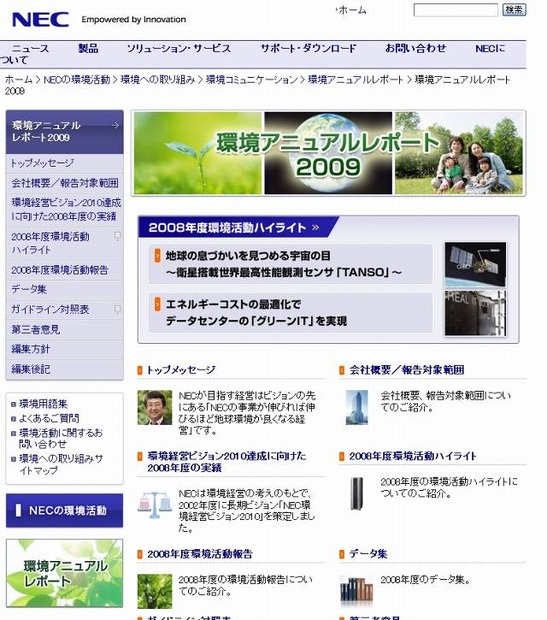Open the 製品 menu
The height and width of the screenshot is (620, 547).
coord(88,48)
